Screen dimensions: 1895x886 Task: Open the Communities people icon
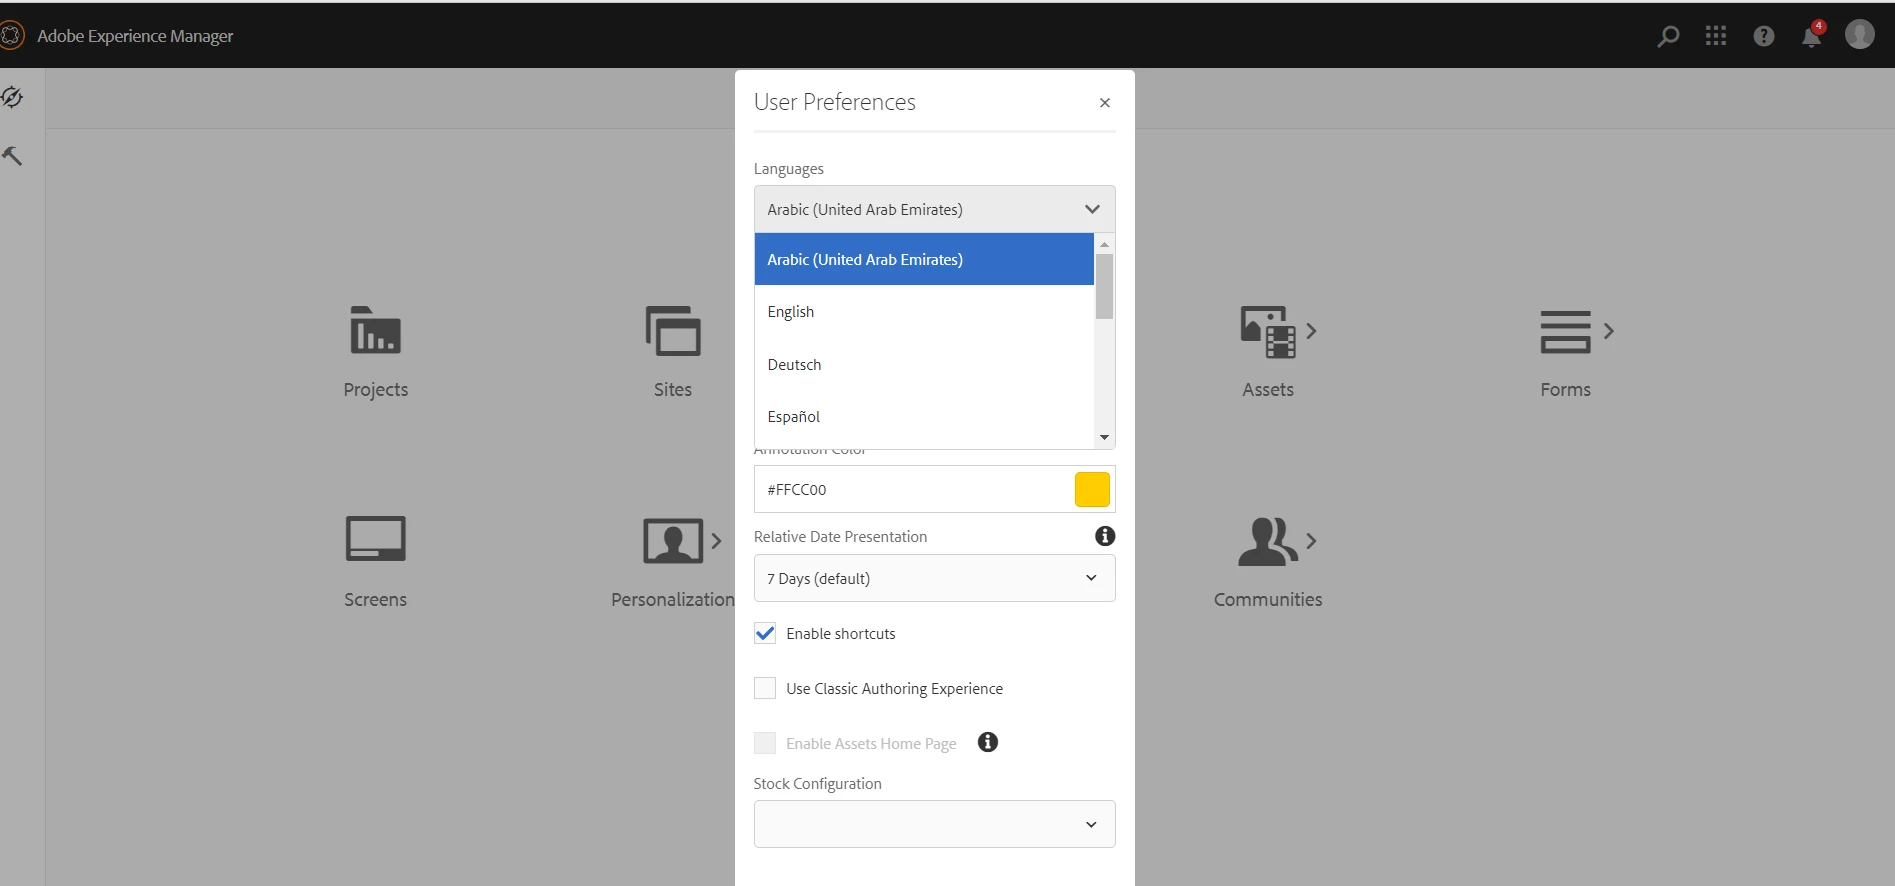click(x=1268, y=541)
